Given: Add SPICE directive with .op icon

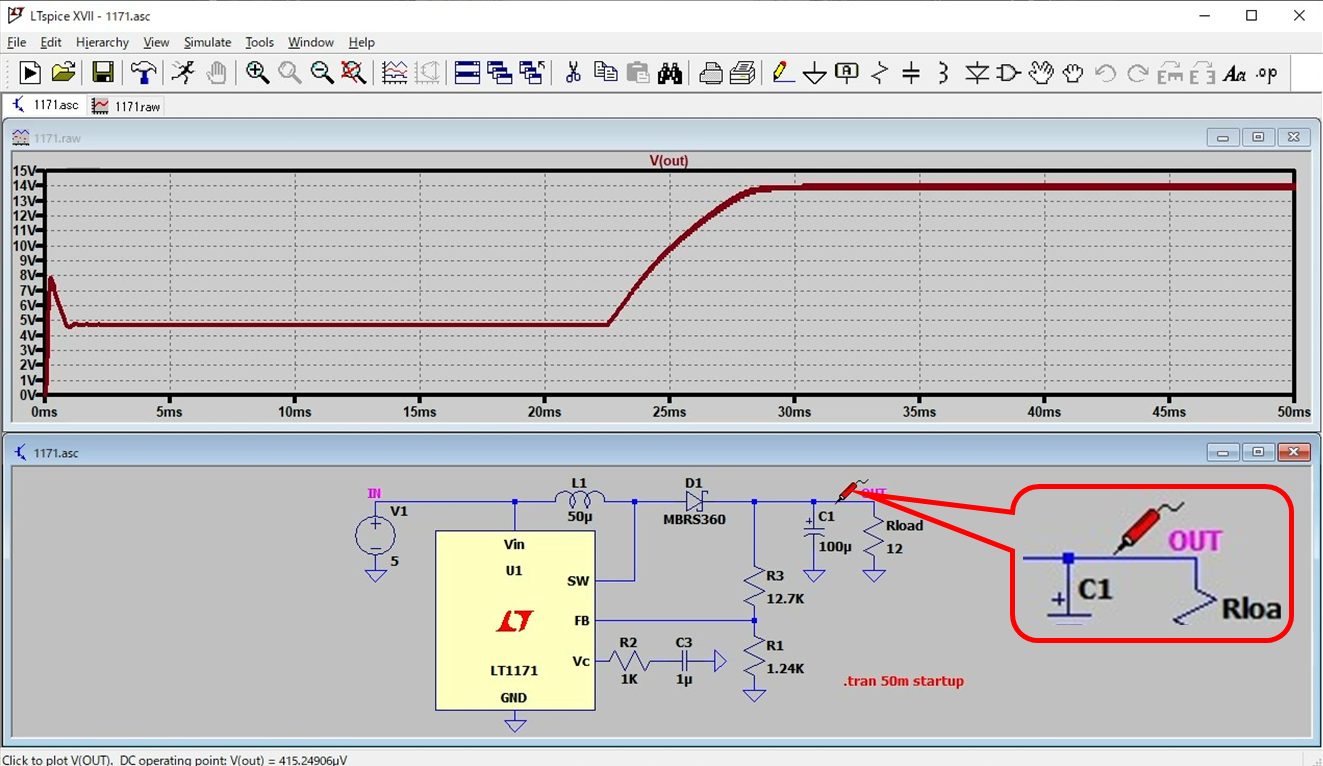Looking at the screenshot, I should [1267, 72].
